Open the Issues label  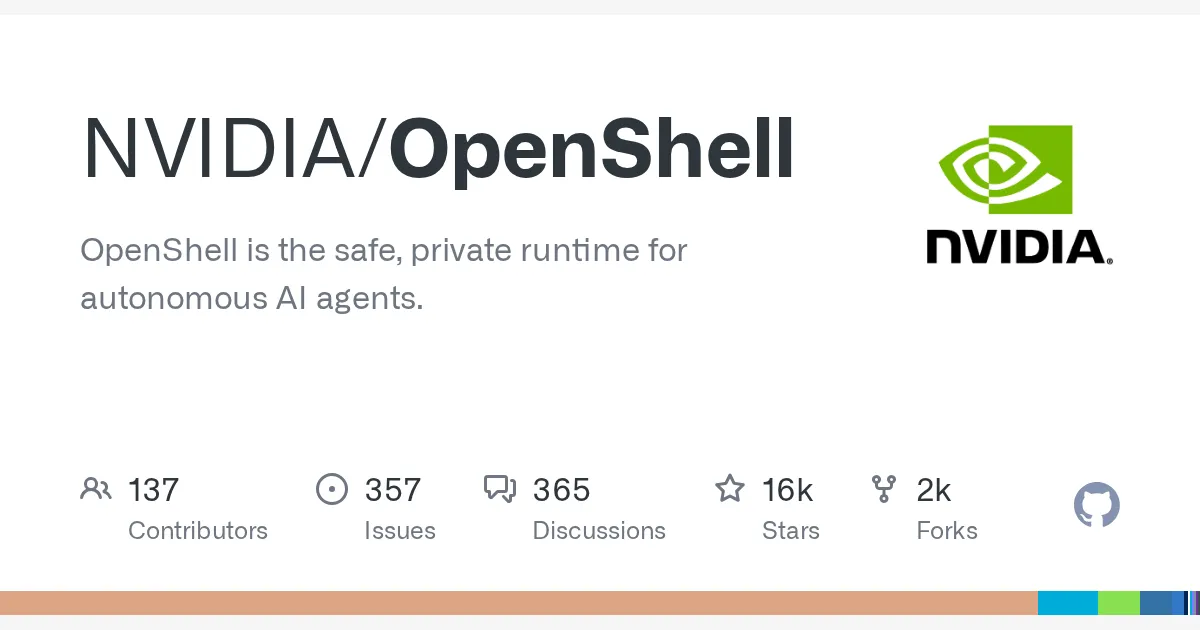(400, 530)
